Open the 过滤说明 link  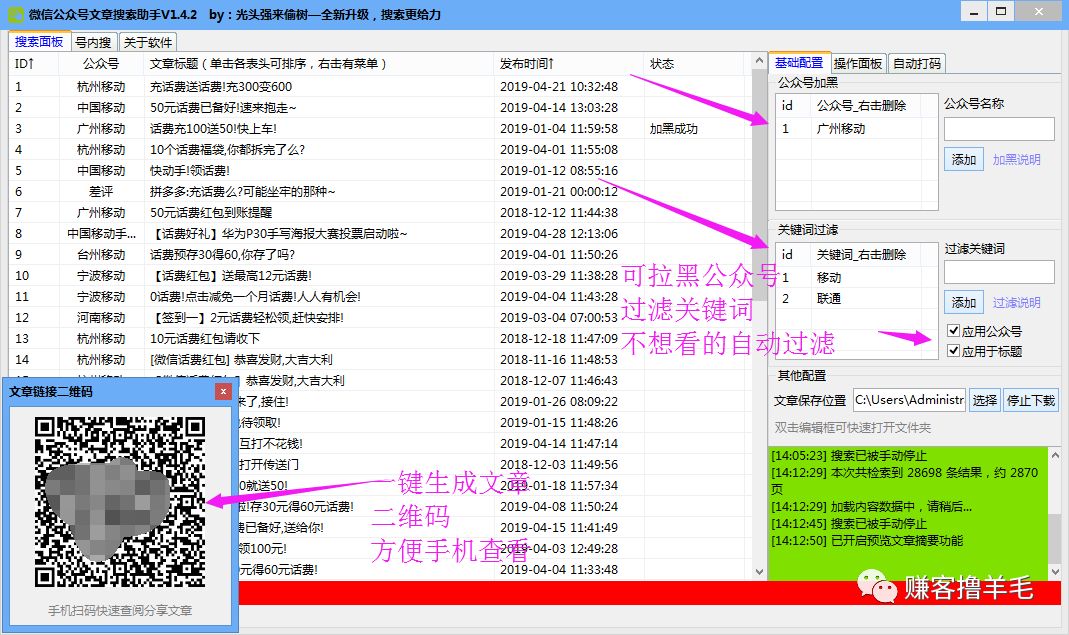coord(1016,303)
